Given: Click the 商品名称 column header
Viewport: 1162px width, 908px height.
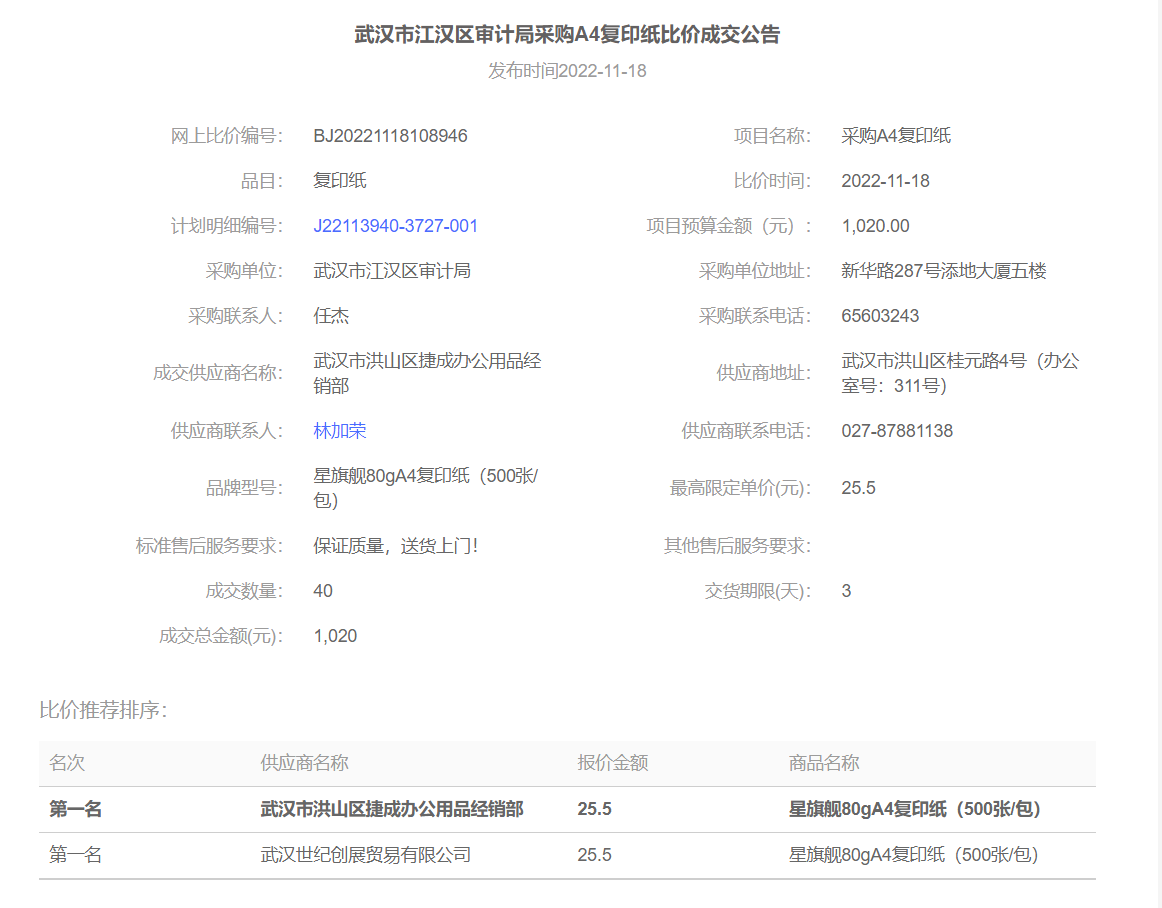Looking at the screenshot, I should click(x=823, y=763).
